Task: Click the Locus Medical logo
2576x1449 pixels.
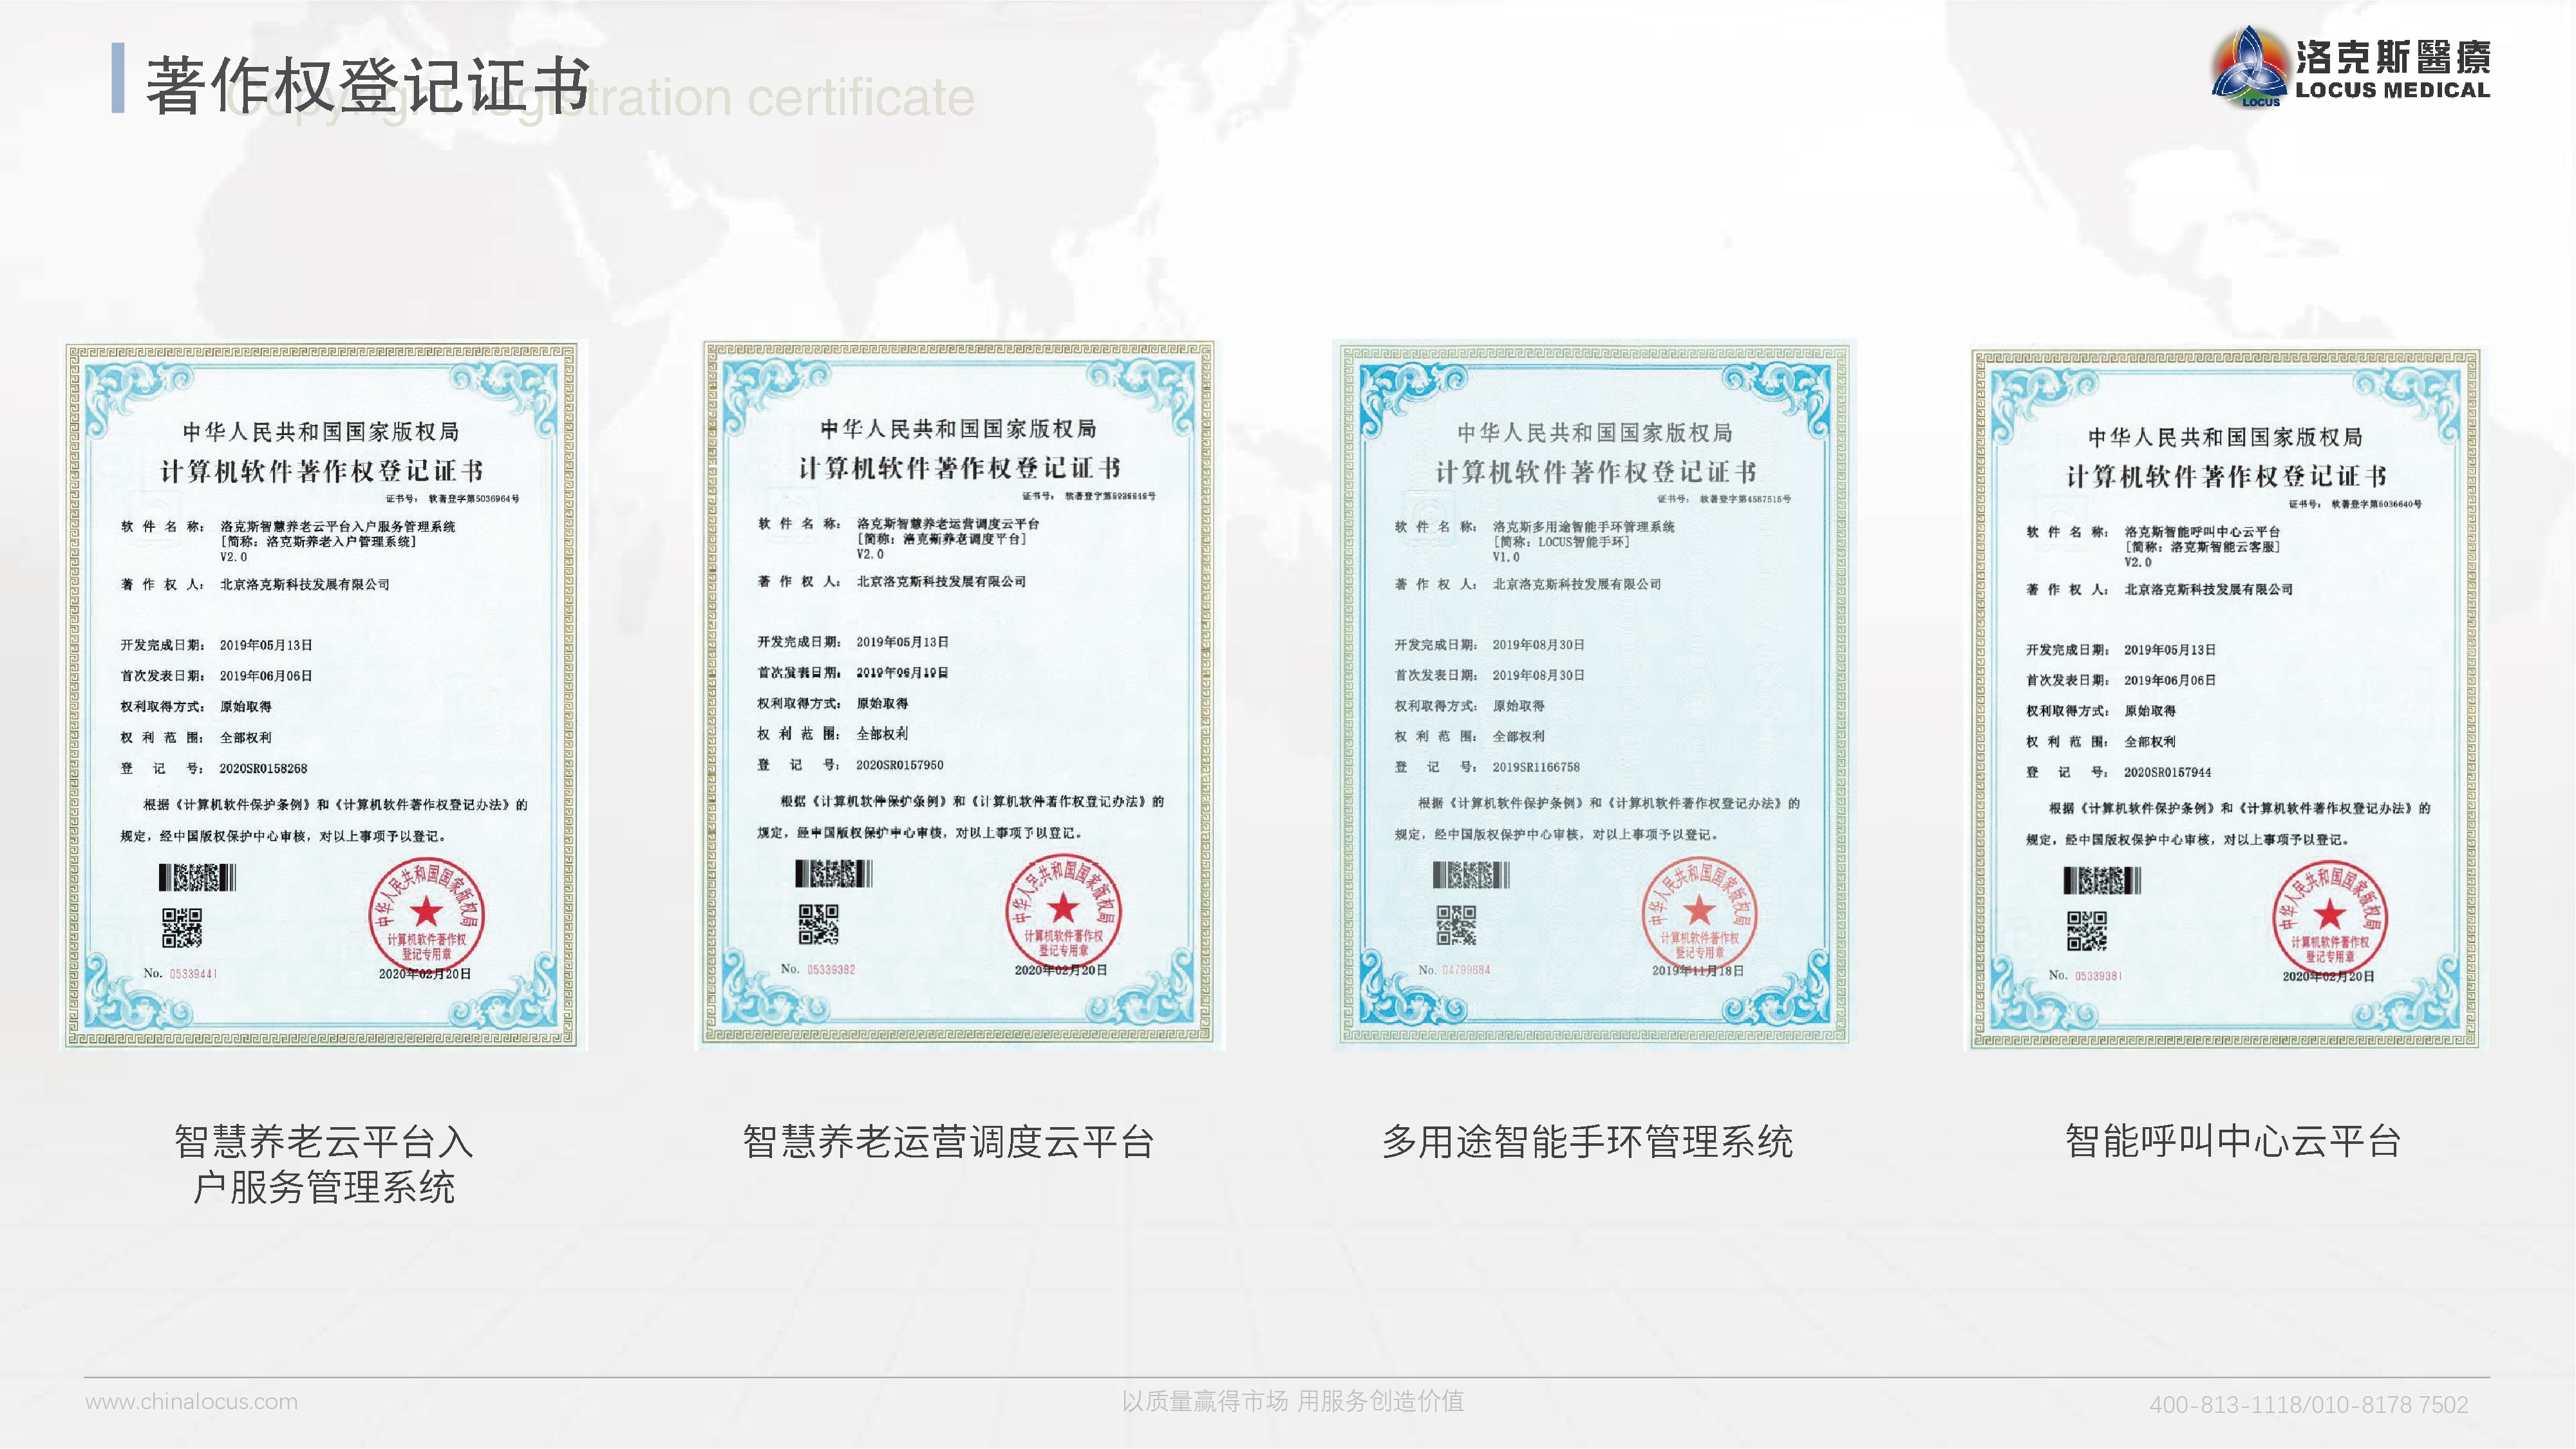Action: click(x=2350, y=67)
